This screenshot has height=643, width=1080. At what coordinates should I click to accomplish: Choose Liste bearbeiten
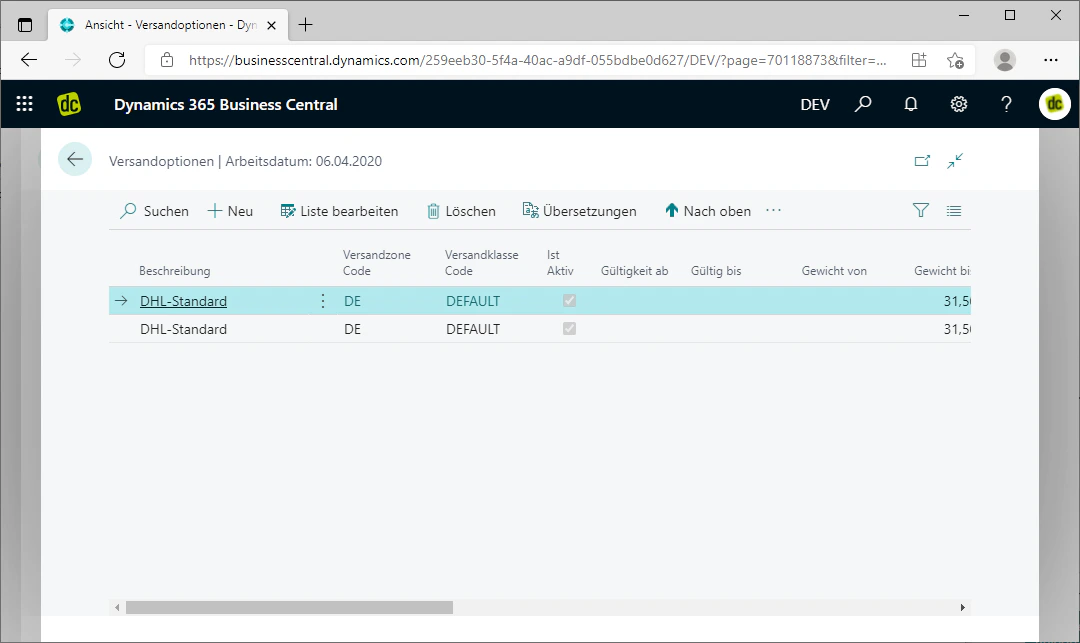point(340,211)
